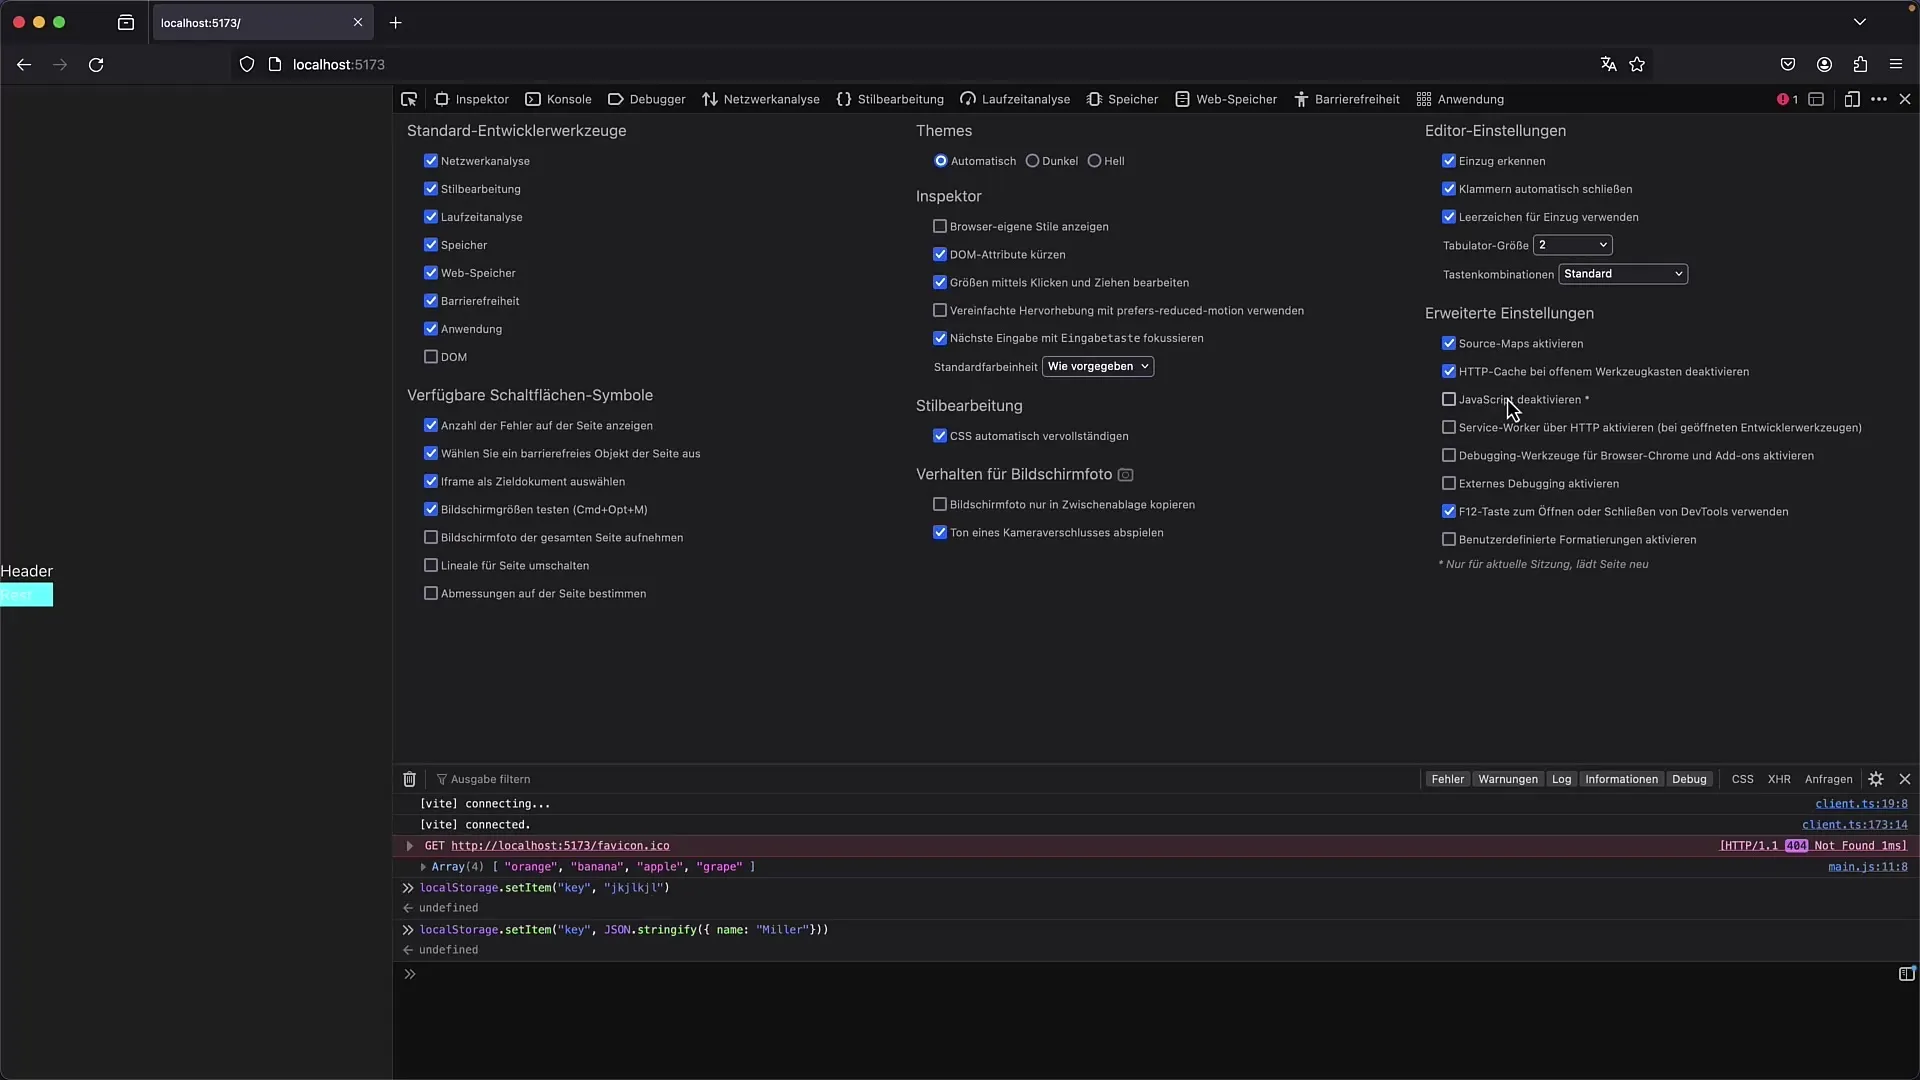1920x1080 pixels.
Task: Uncheck Source-Maps aktivieren
Action: pos(1449,343)
